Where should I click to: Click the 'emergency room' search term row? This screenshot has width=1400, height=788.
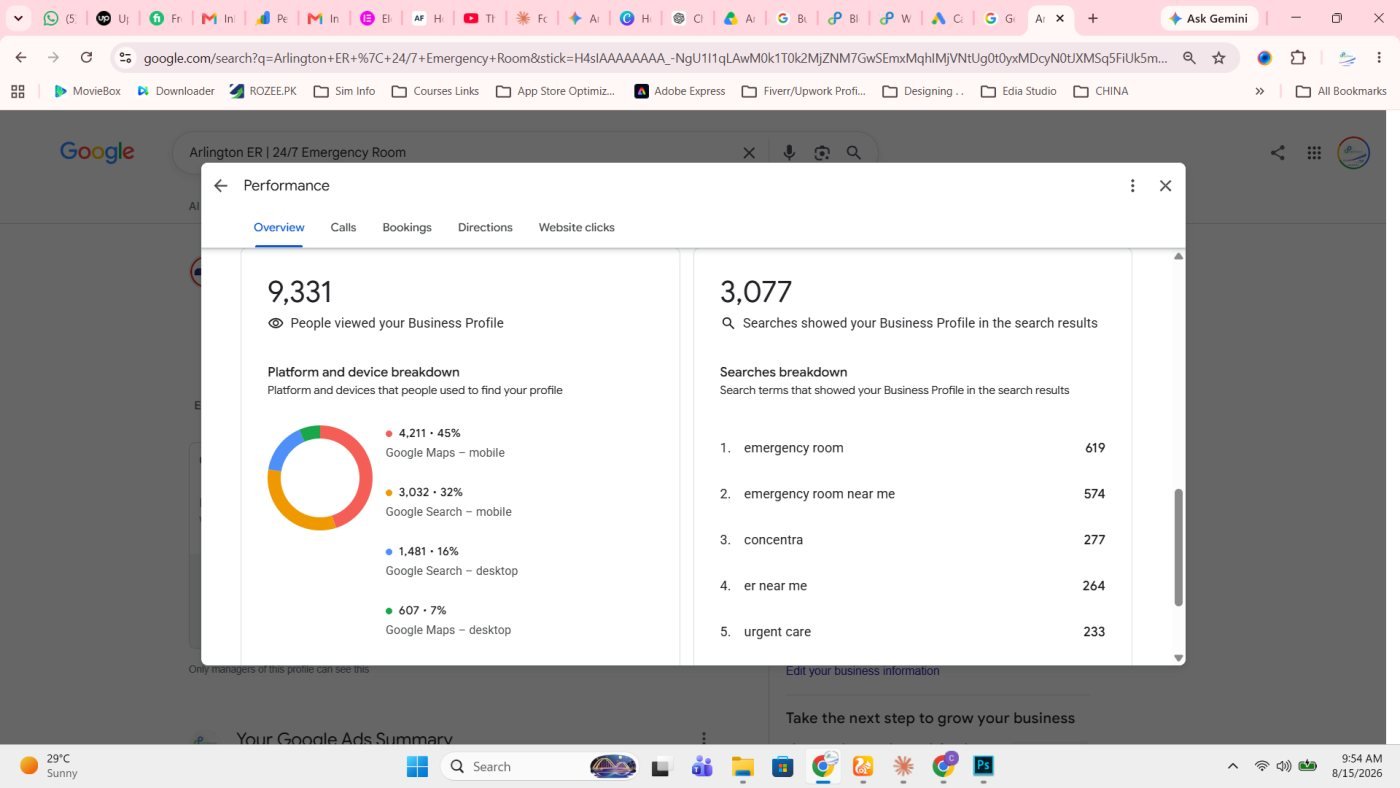coord(912,448)
